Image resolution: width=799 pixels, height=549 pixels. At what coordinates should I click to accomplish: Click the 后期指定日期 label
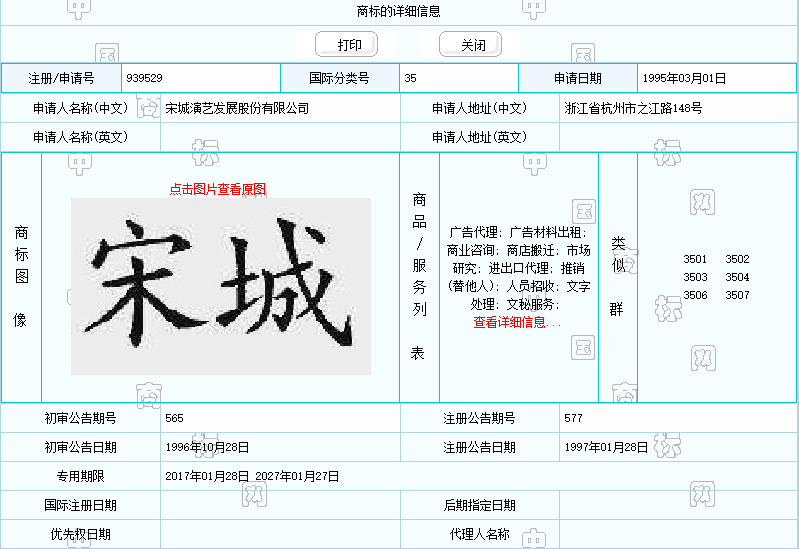480,505
